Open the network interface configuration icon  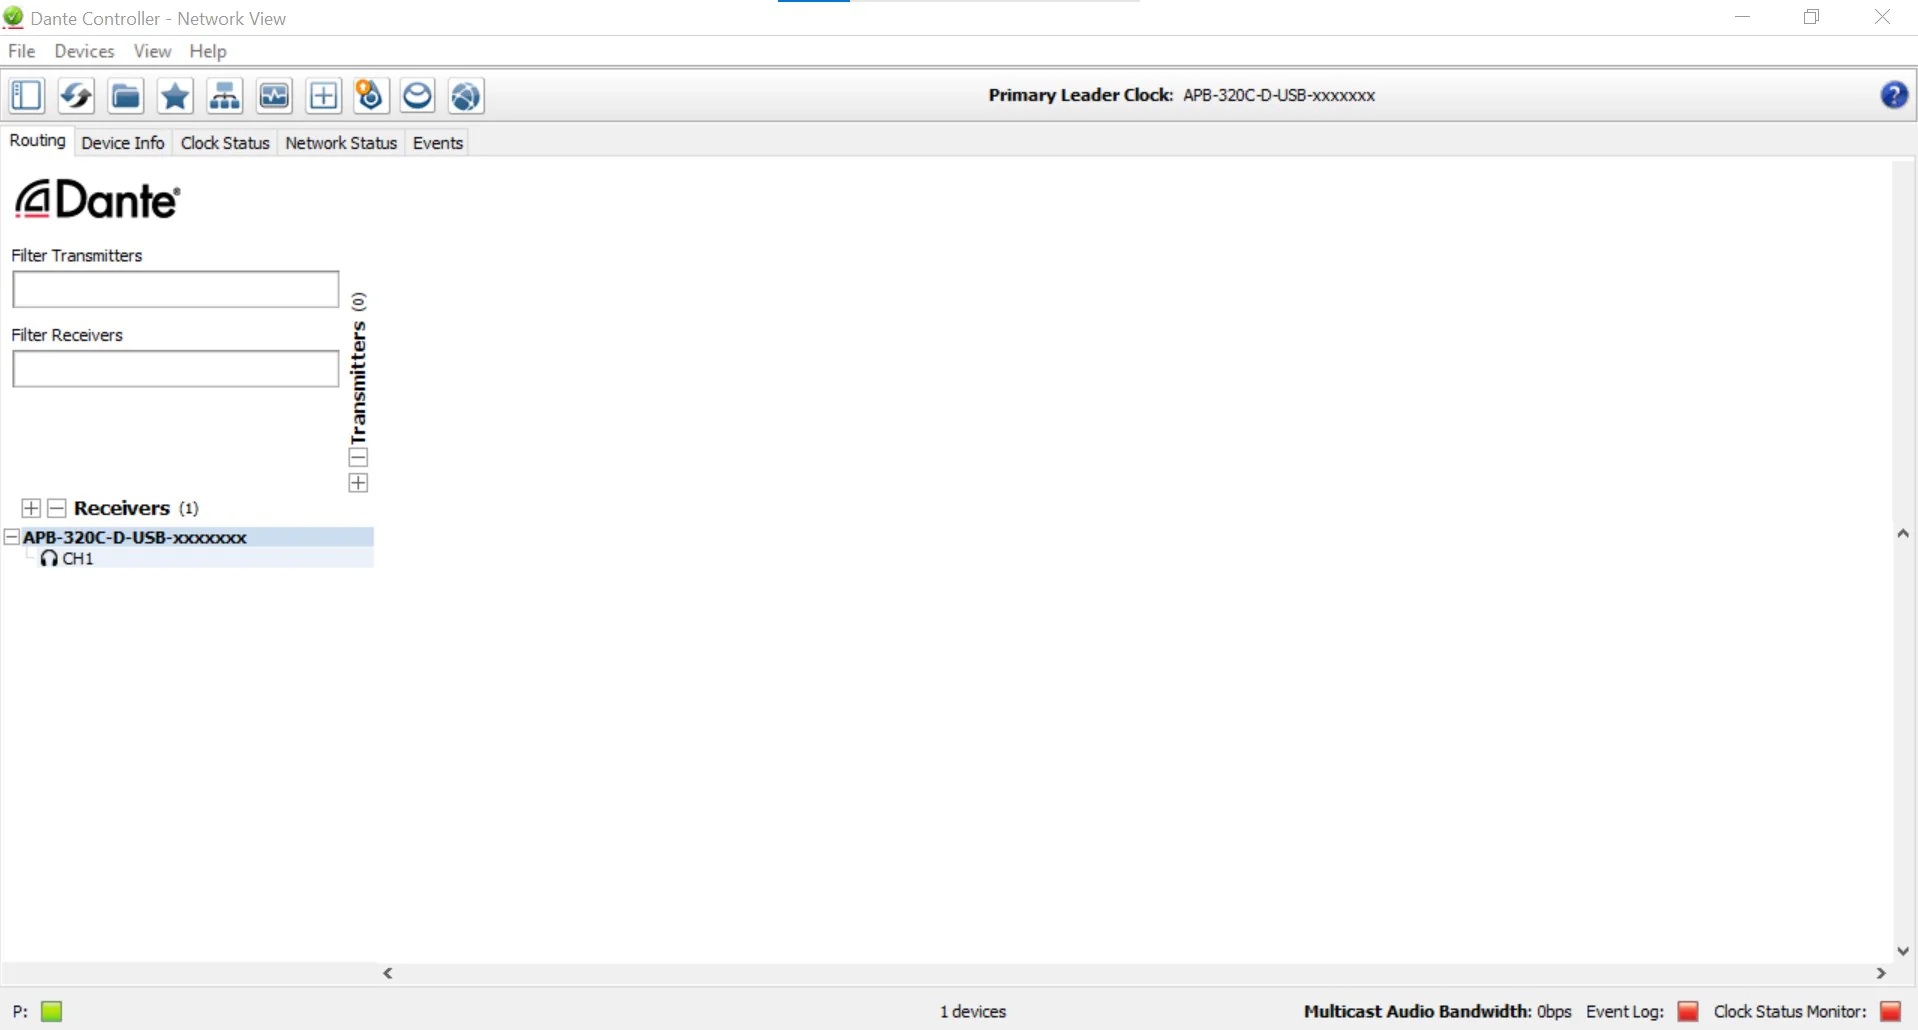coord(224,96)
